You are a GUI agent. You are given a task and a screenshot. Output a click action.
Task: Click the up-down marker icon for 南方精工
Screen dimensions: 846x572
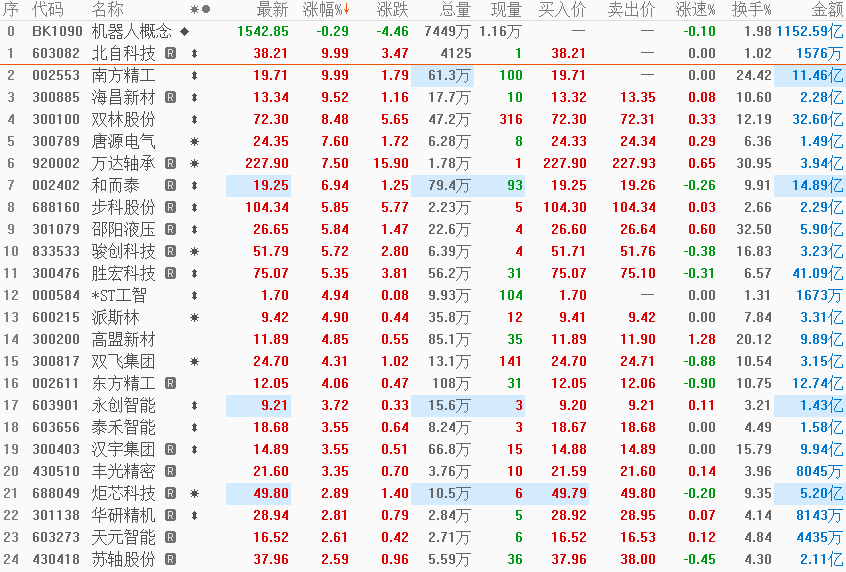pyautogui.click(x=194, y=75)
